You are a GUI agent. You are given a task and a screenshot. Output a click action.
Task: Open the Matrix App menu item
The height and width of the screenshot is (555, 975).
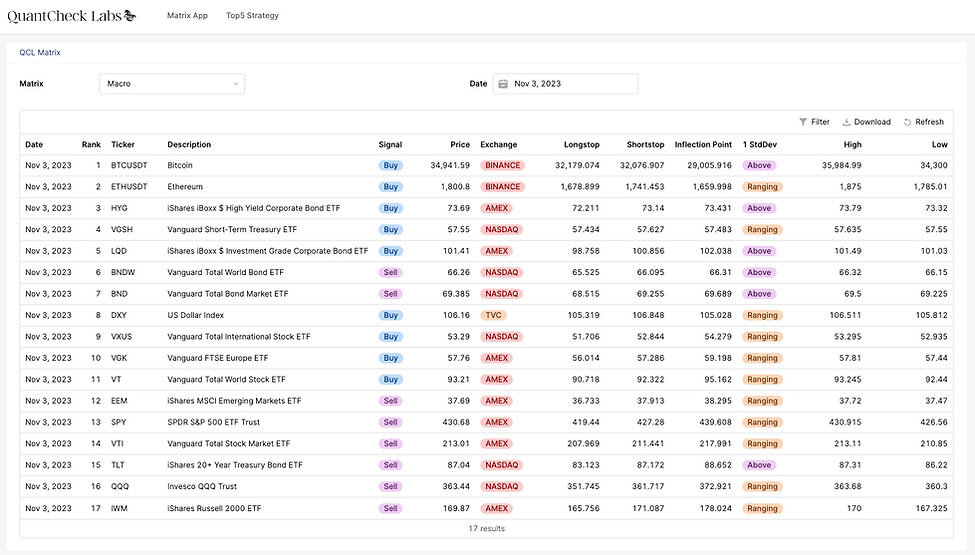click(x=187, y=16)
